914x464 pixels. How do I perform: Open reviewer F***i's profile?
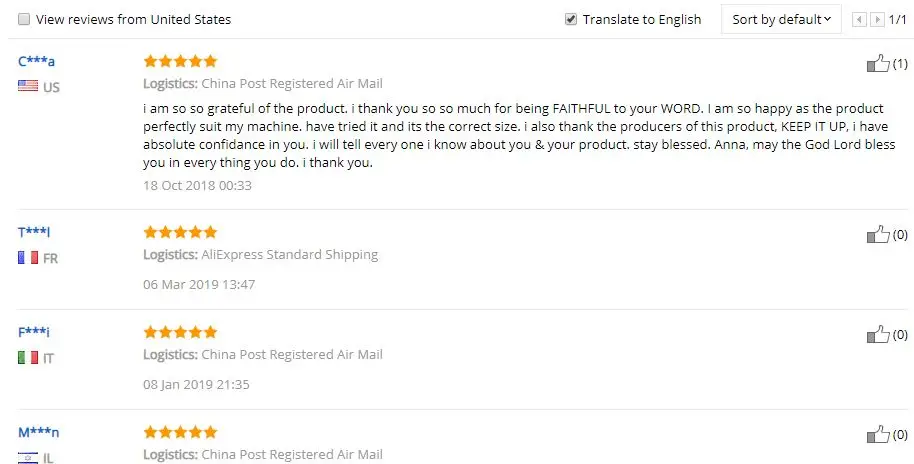pos(34,332)
